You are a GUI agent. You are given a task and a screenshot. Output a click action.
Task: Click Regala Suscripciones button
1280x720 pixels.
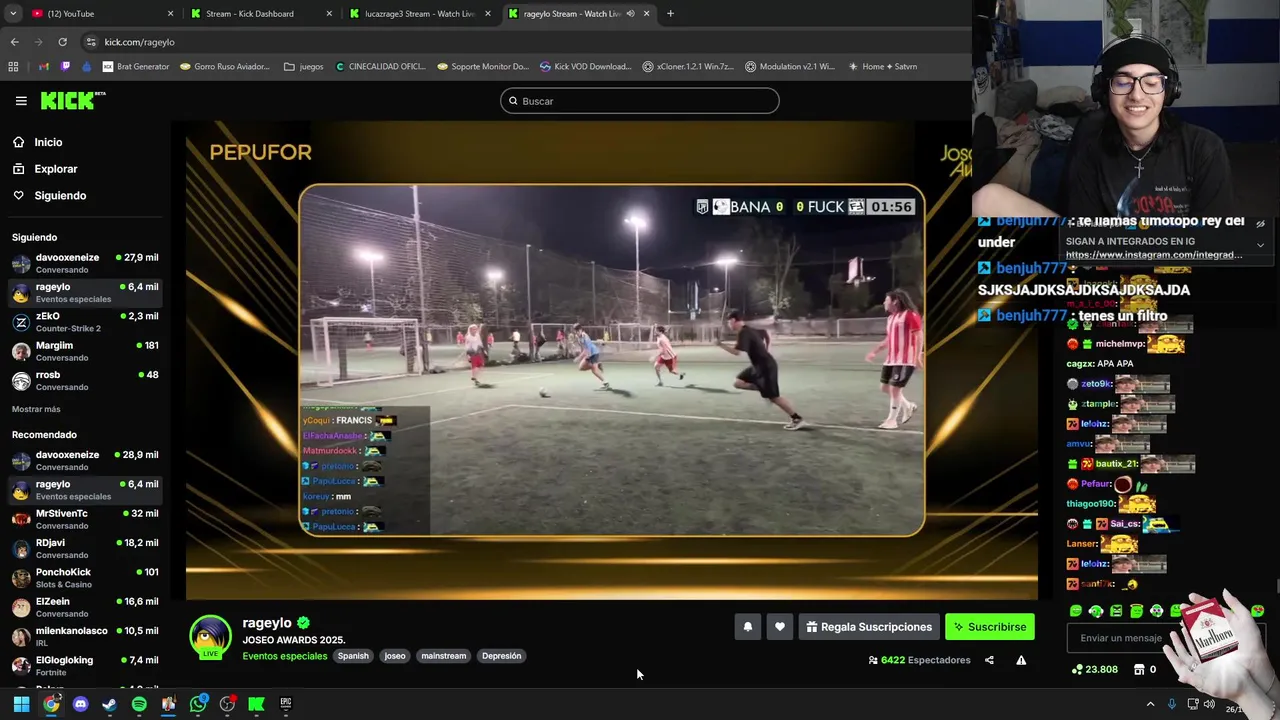pyautogui.click(x=869, y=627)
